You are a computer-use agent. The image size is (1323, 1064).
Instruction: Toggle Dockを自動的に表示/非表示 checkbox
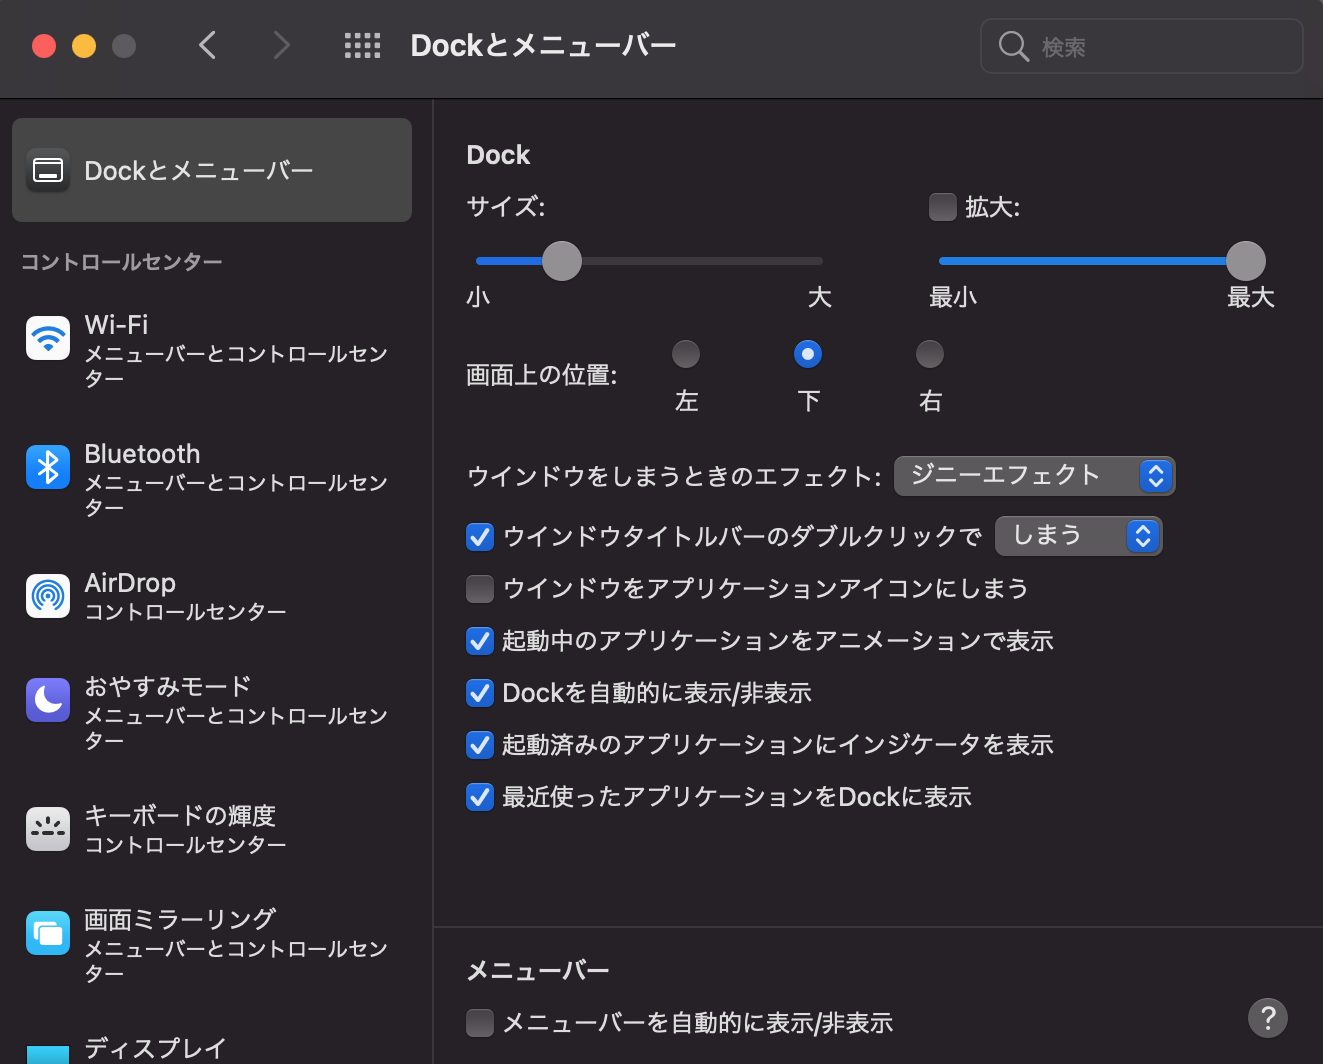tap(480, 693)
